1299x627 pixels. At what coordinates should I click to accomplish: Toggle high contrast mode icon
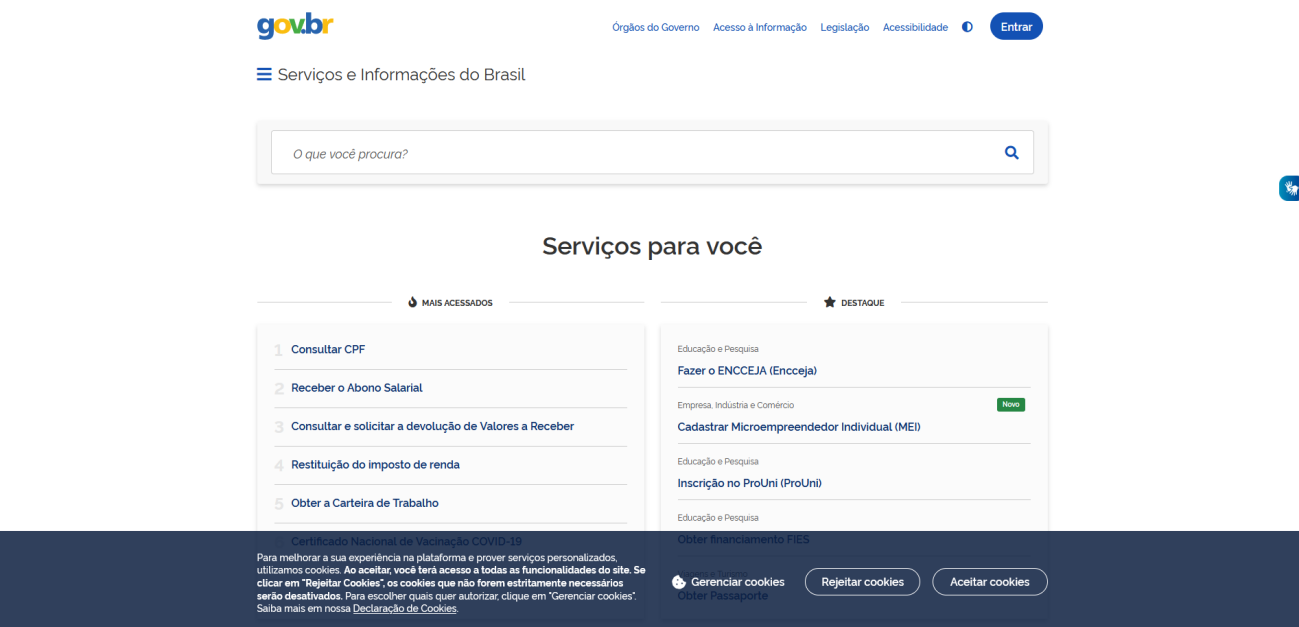967,27
